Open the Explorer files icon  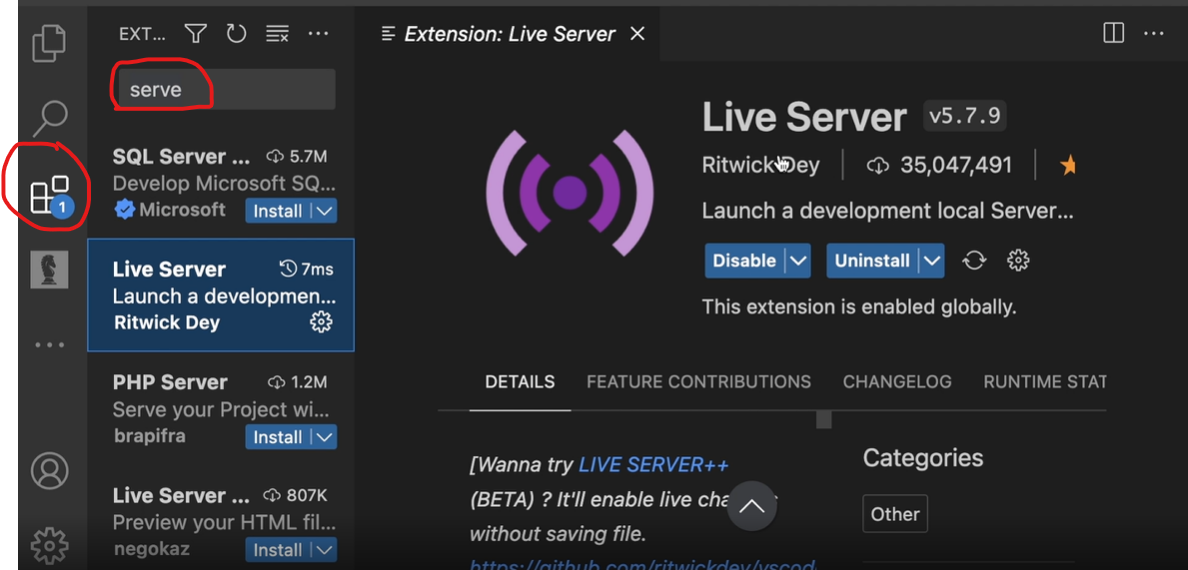tap(49, 44)
